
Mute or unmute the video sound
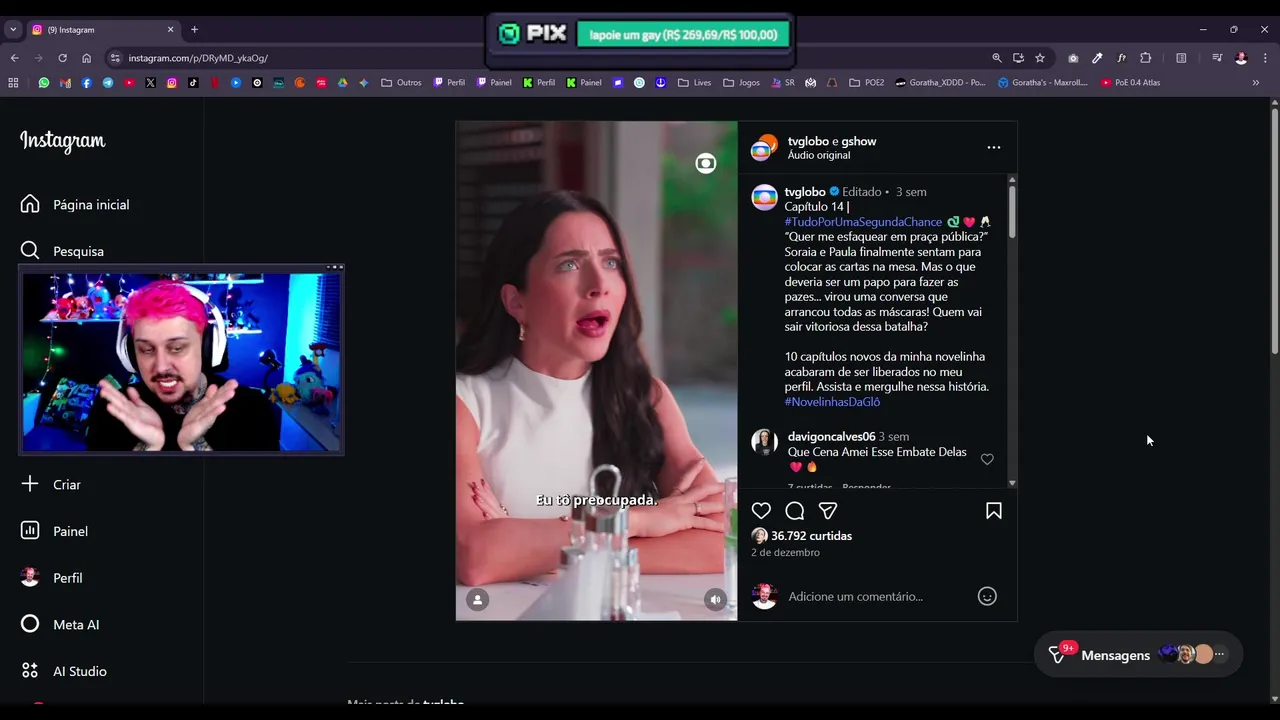(x=715, y=600)
